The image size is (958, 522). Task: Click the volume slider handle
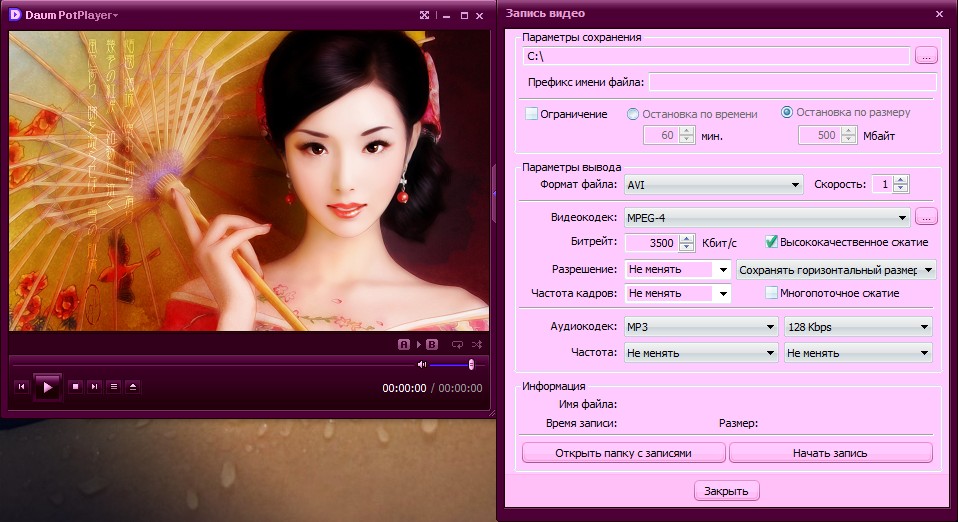(x=470, y=364)
